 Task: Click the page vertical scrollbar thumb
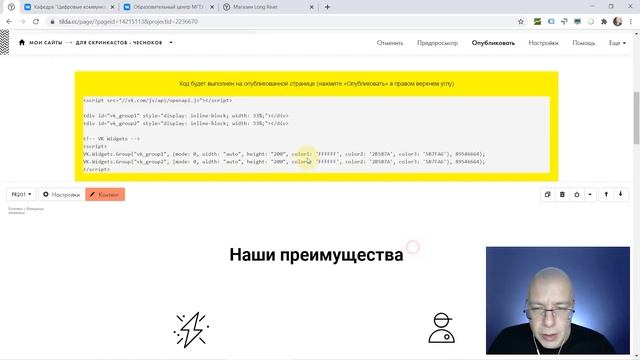pos(636,118)
